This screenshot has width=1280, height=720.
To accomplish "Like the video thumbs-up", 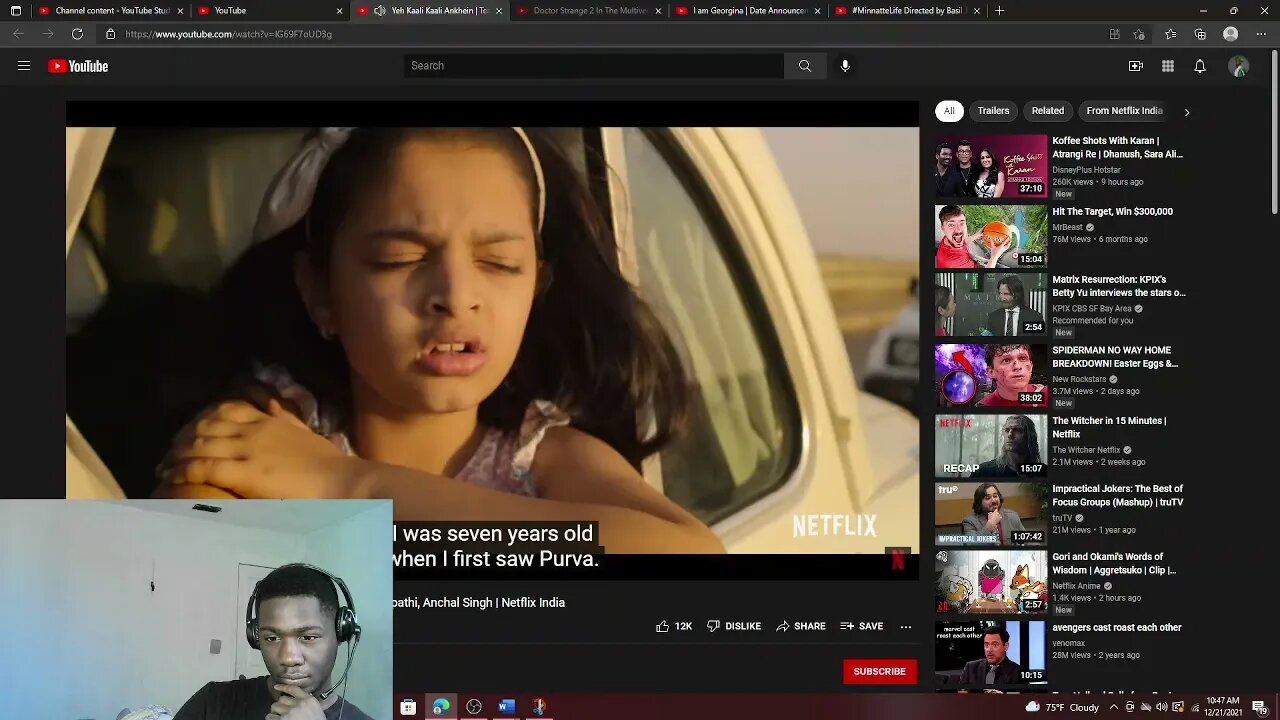I will pyautogui.click(x=674, y=626).
